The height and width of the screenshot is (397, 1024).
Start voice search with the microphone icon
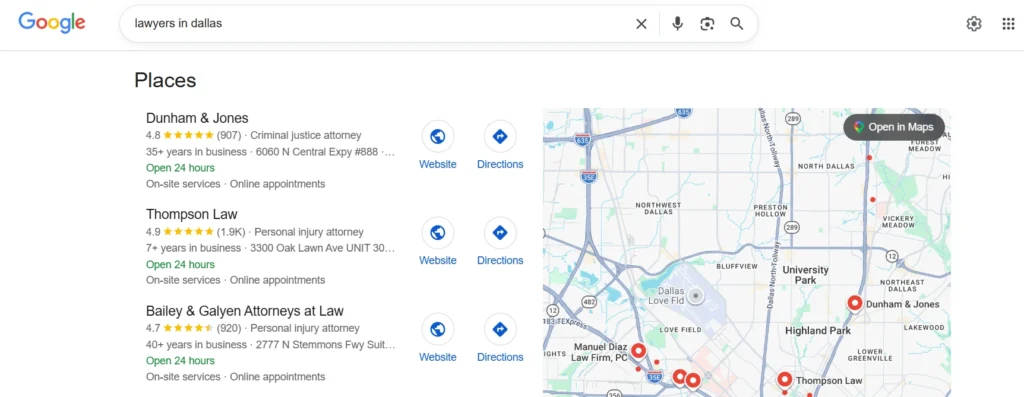(x=677, y=24)
